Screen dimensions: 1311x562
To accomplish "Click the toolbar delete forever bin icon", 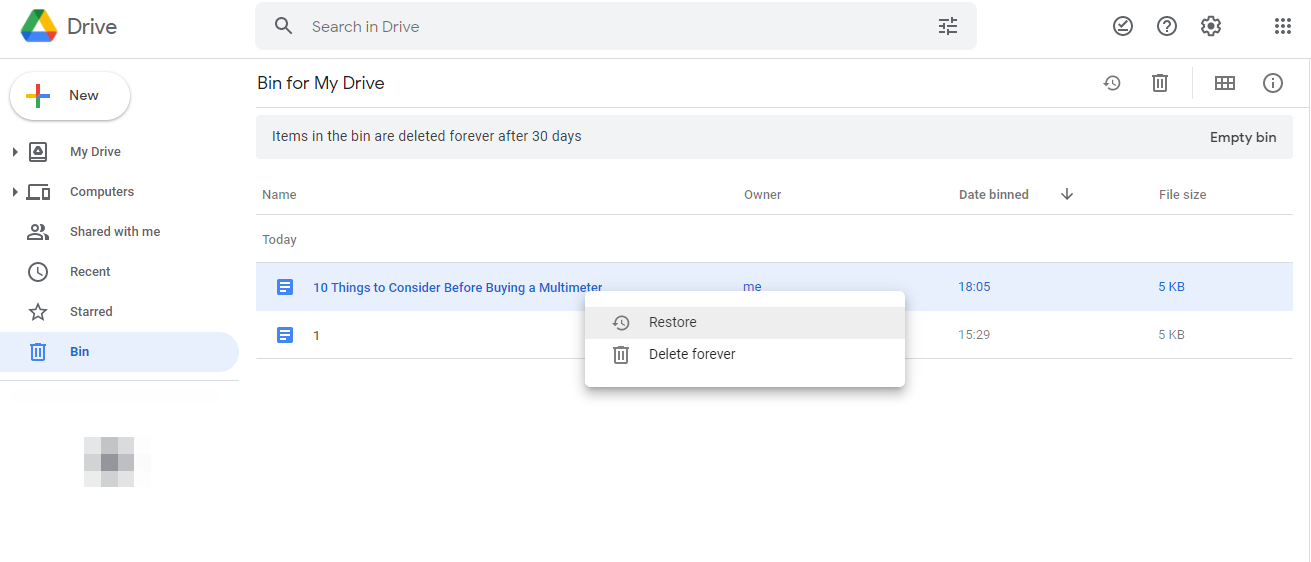I will [x=1160, y=84].
